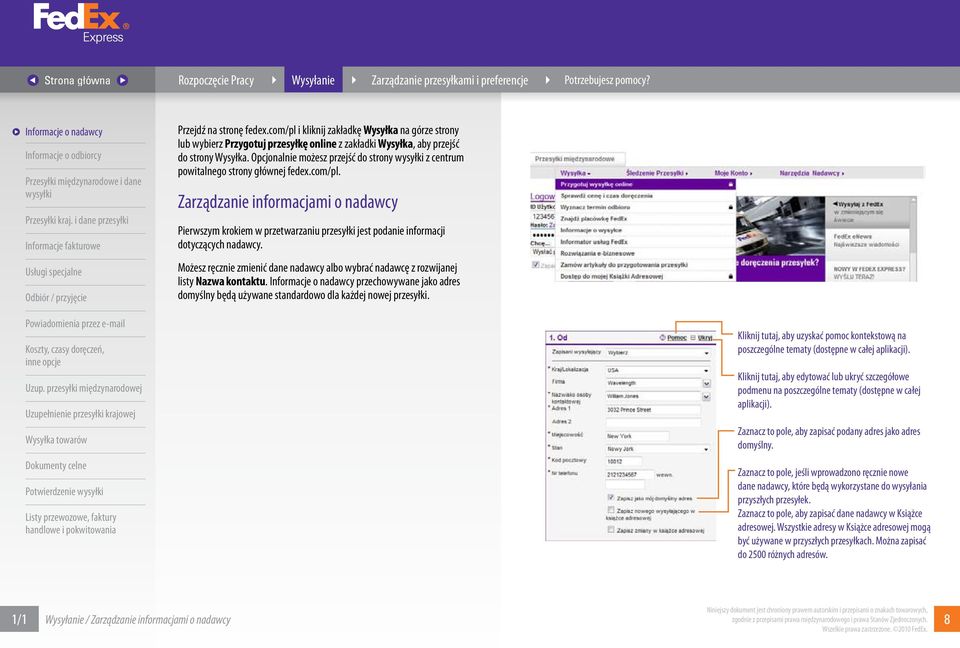Click the collapse icon beside Ukryj
This screenshot has height=648, width=960.
click(x=693, y=337)
